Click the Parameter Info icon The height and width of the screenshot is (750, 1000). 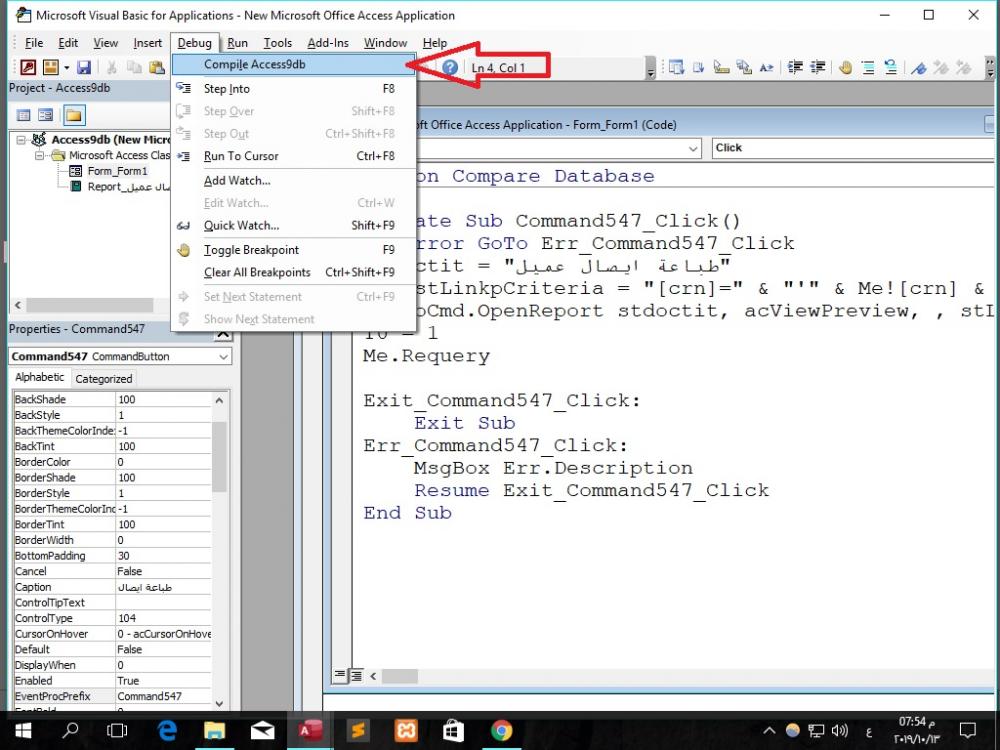(744, 67)
